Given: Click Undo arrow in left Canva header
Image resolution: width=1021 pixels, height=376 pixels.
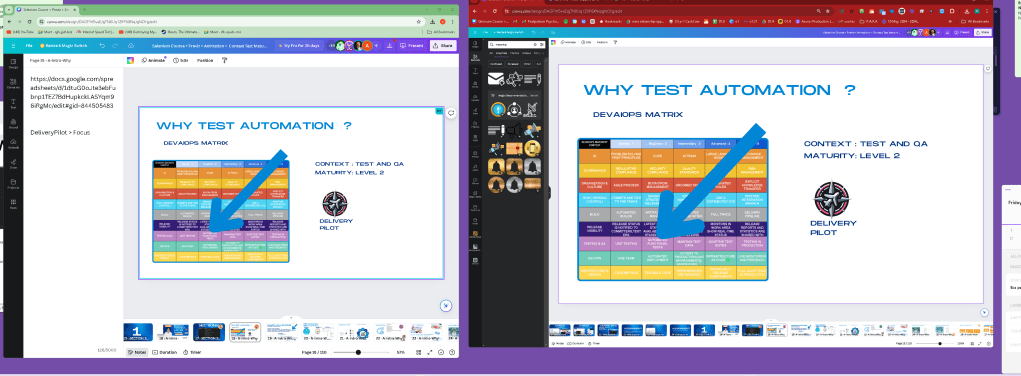Looking at the screenshot, I should coord(102,46).
